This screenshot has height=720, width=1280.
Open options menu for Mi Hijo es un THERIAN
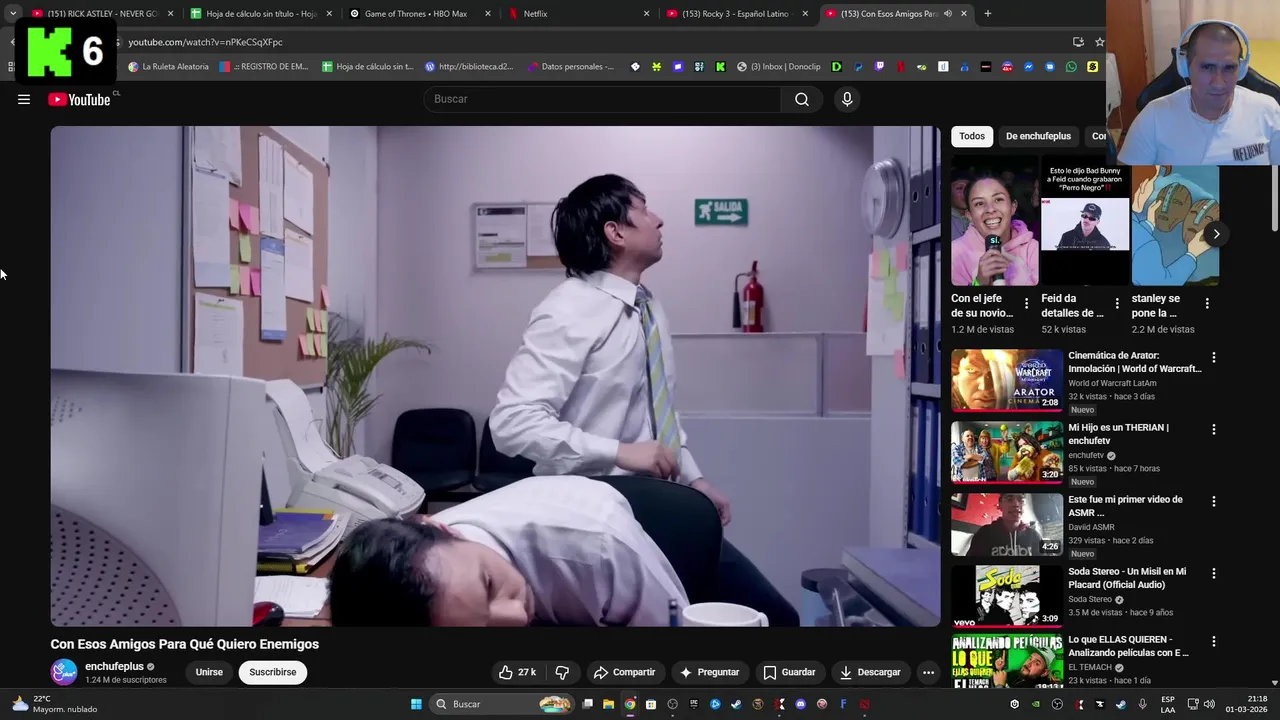(x=1214, y=429)
